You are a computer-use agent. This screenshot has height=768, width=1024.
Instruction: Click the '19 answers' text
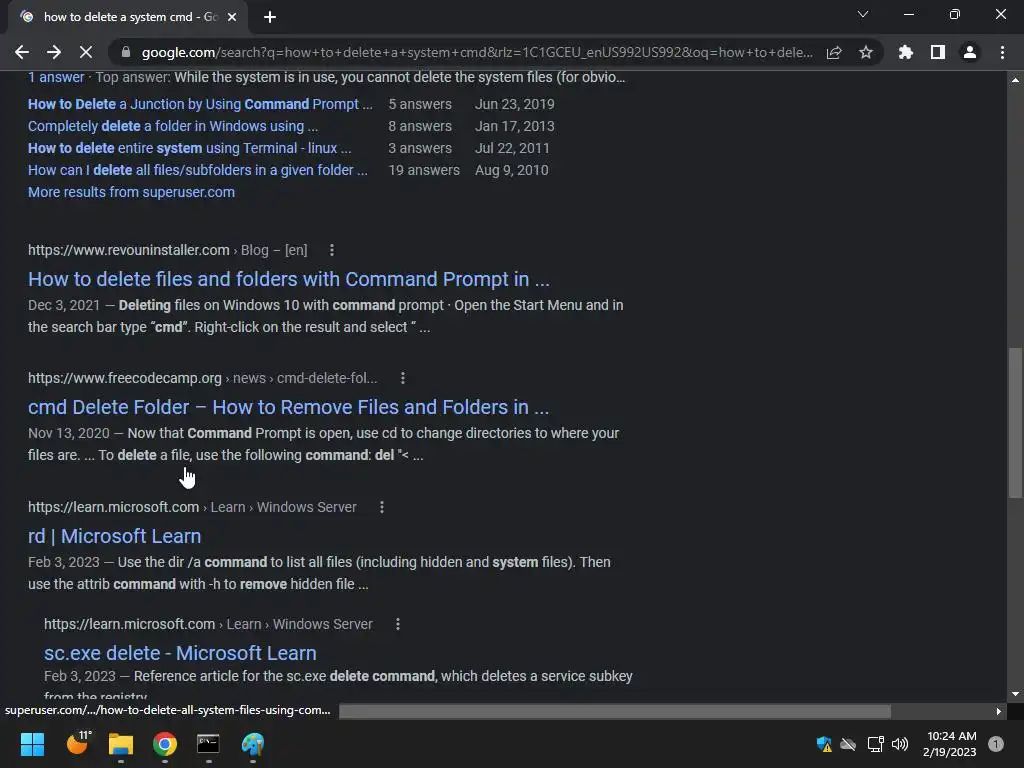click(424, 170)
